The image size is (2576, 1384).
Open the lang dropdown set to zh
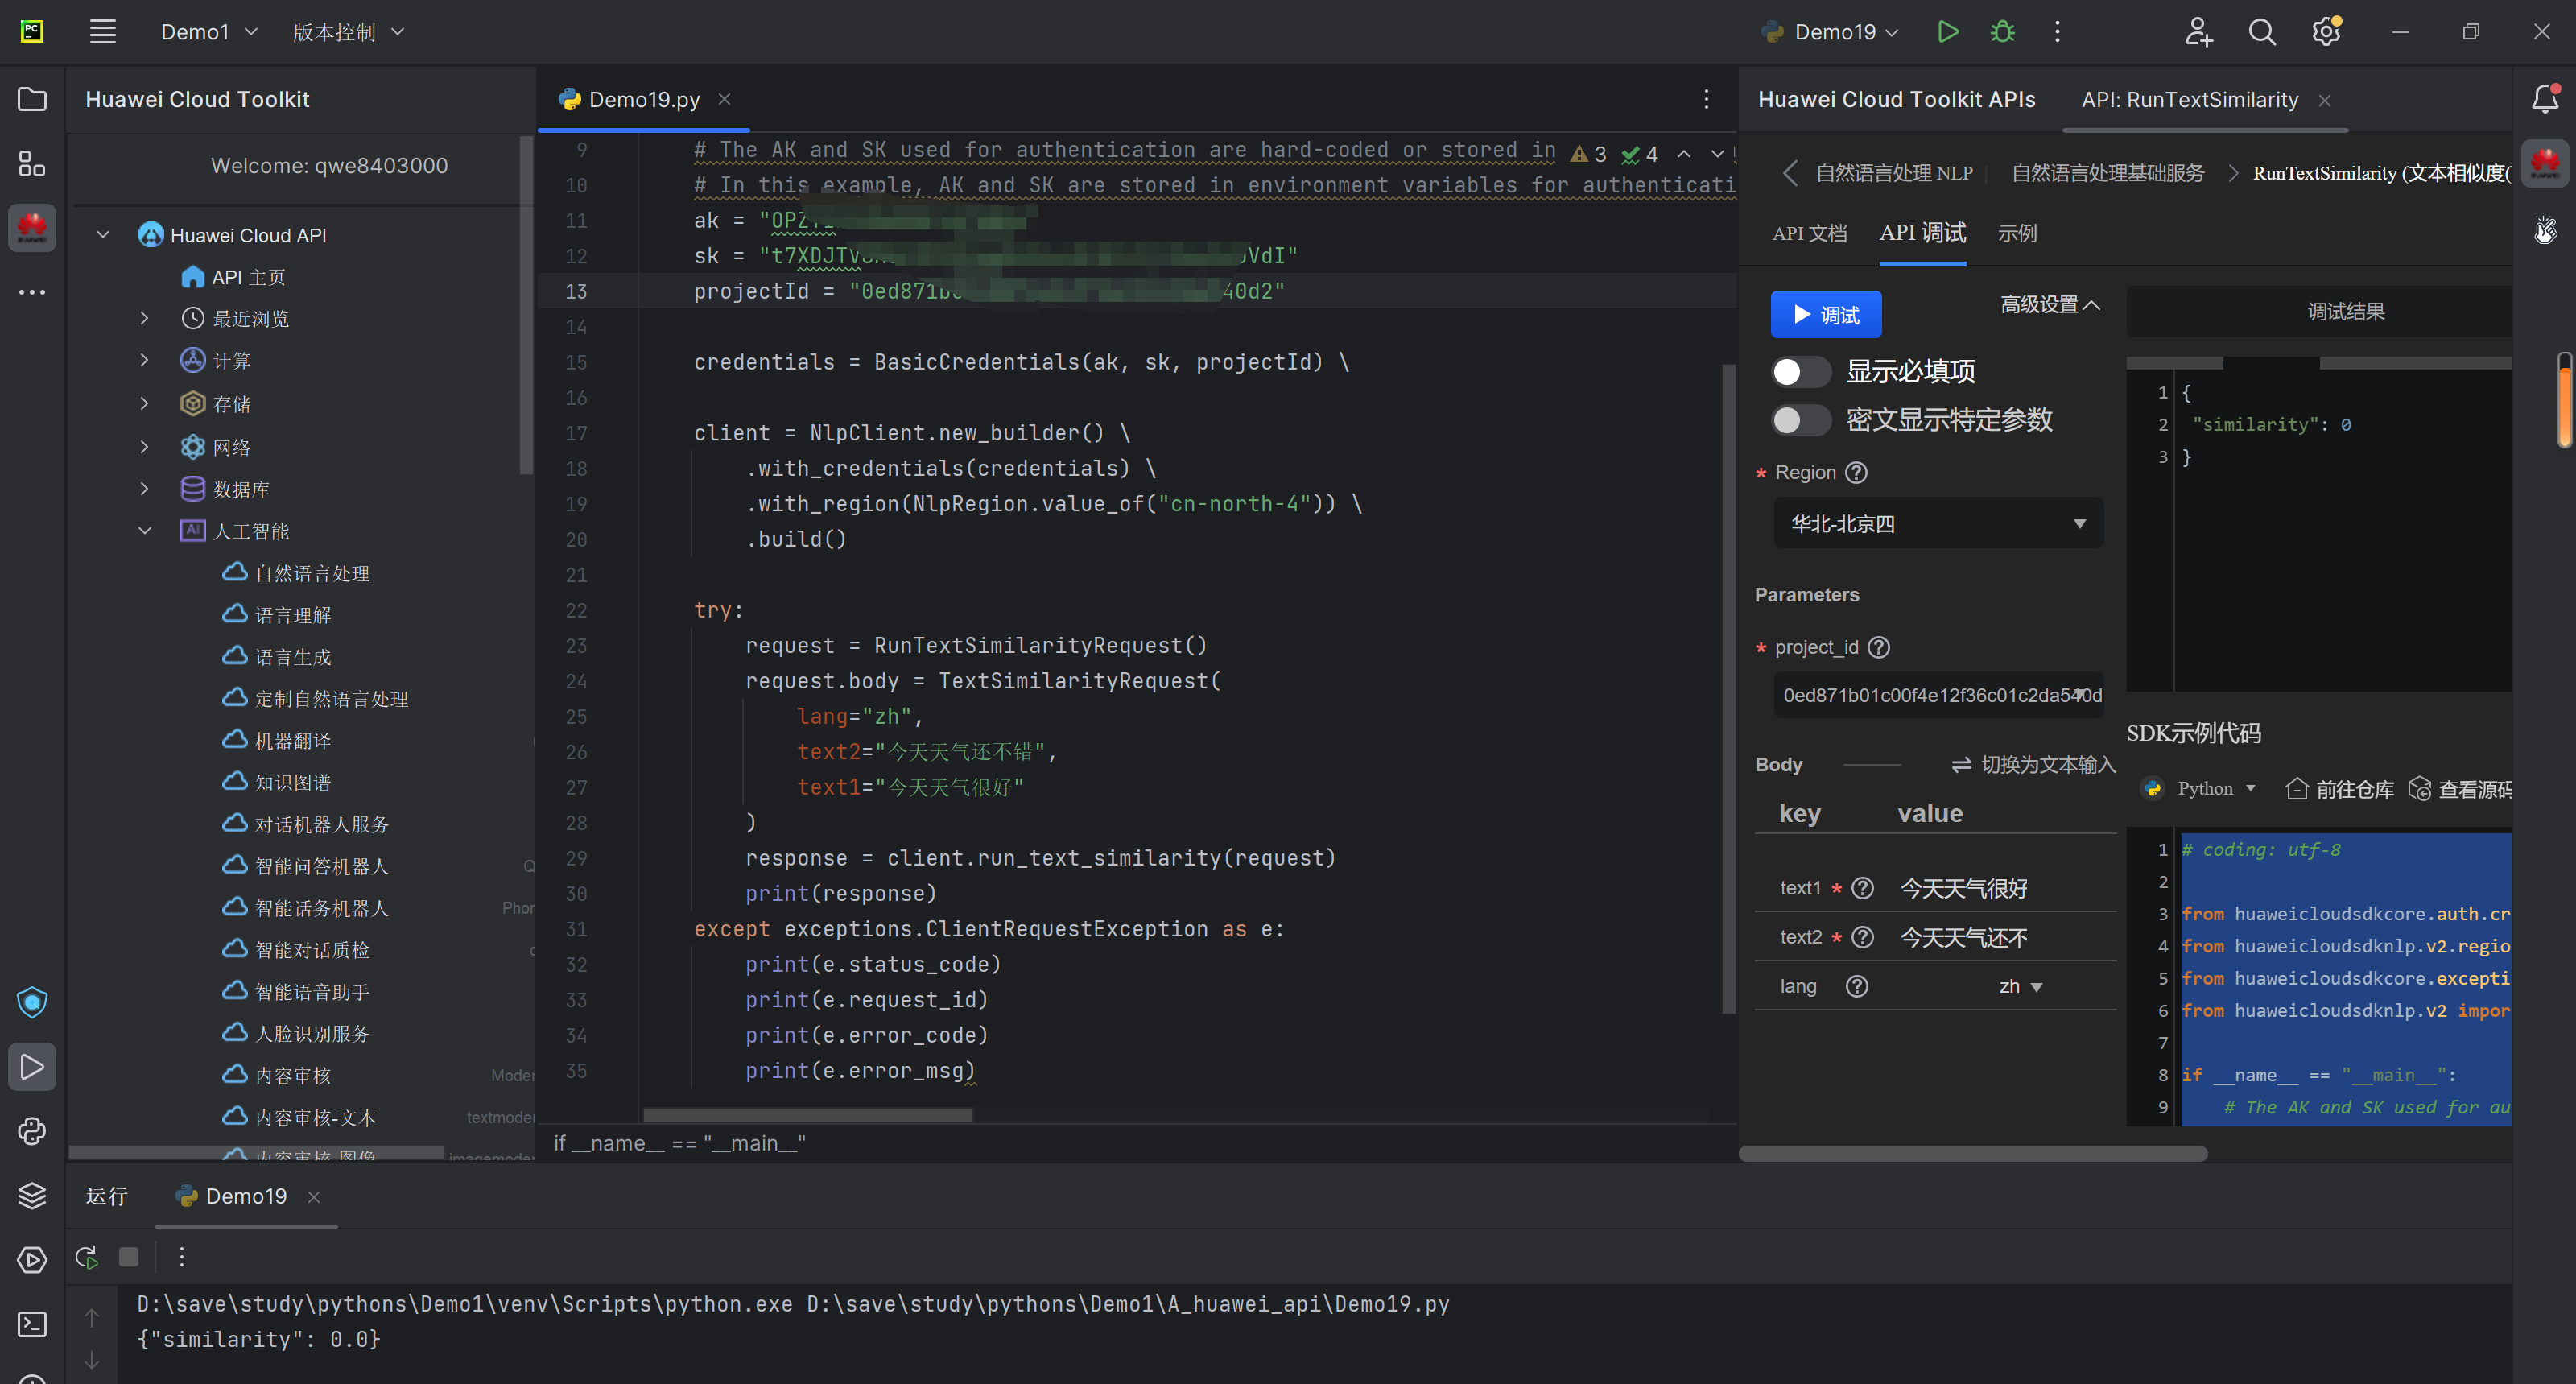pyautogui.click(x=2020, y=987)
